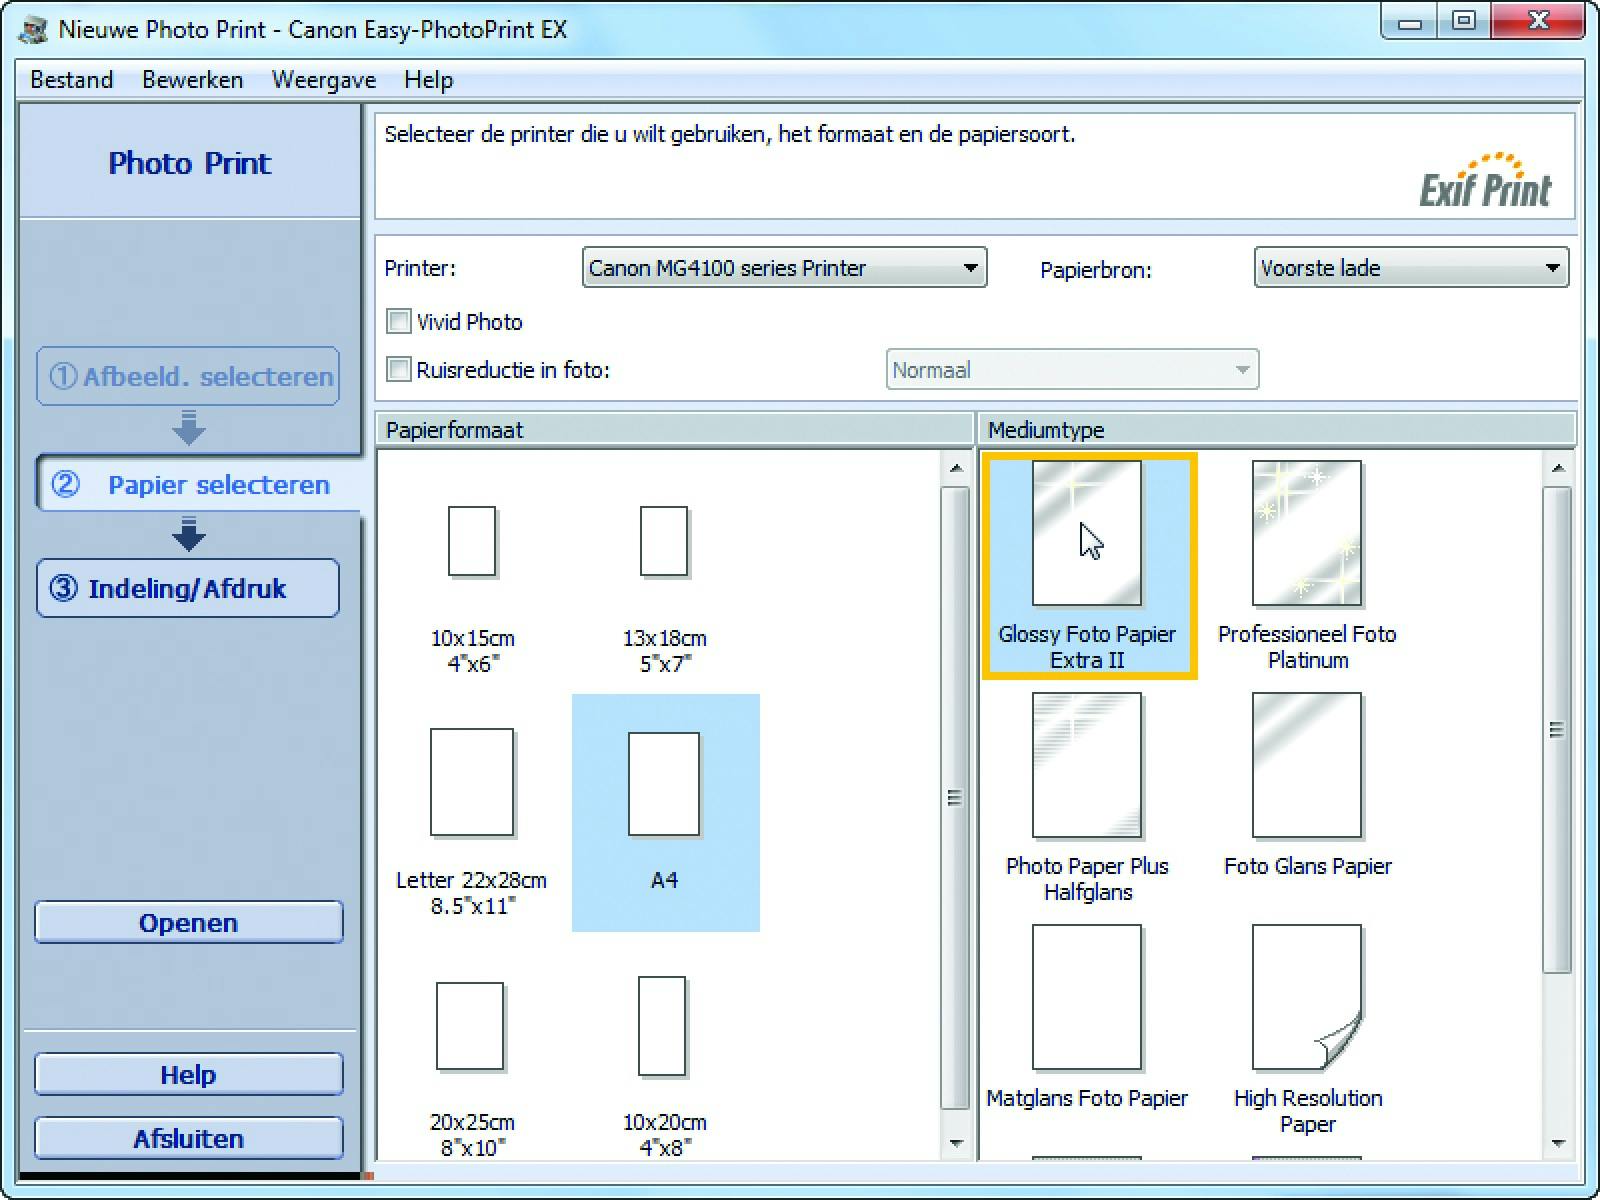Click the Afsluiten button
The width and height of the screenshot is (1600, 1200).
coord(189,1138)
